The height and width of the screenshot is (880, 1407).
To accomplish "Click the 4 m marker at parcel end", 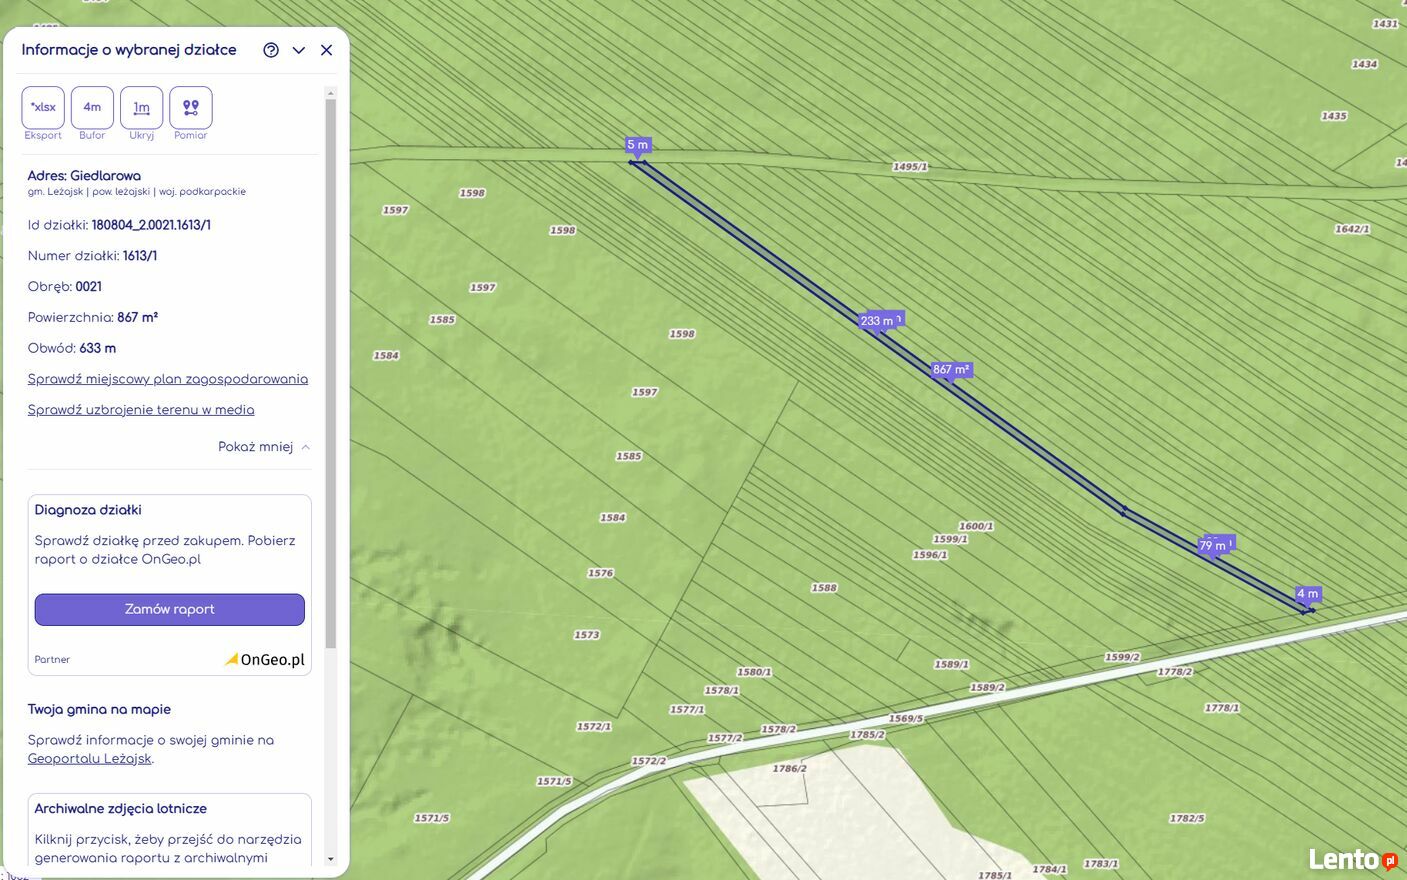I will 1308,594.
